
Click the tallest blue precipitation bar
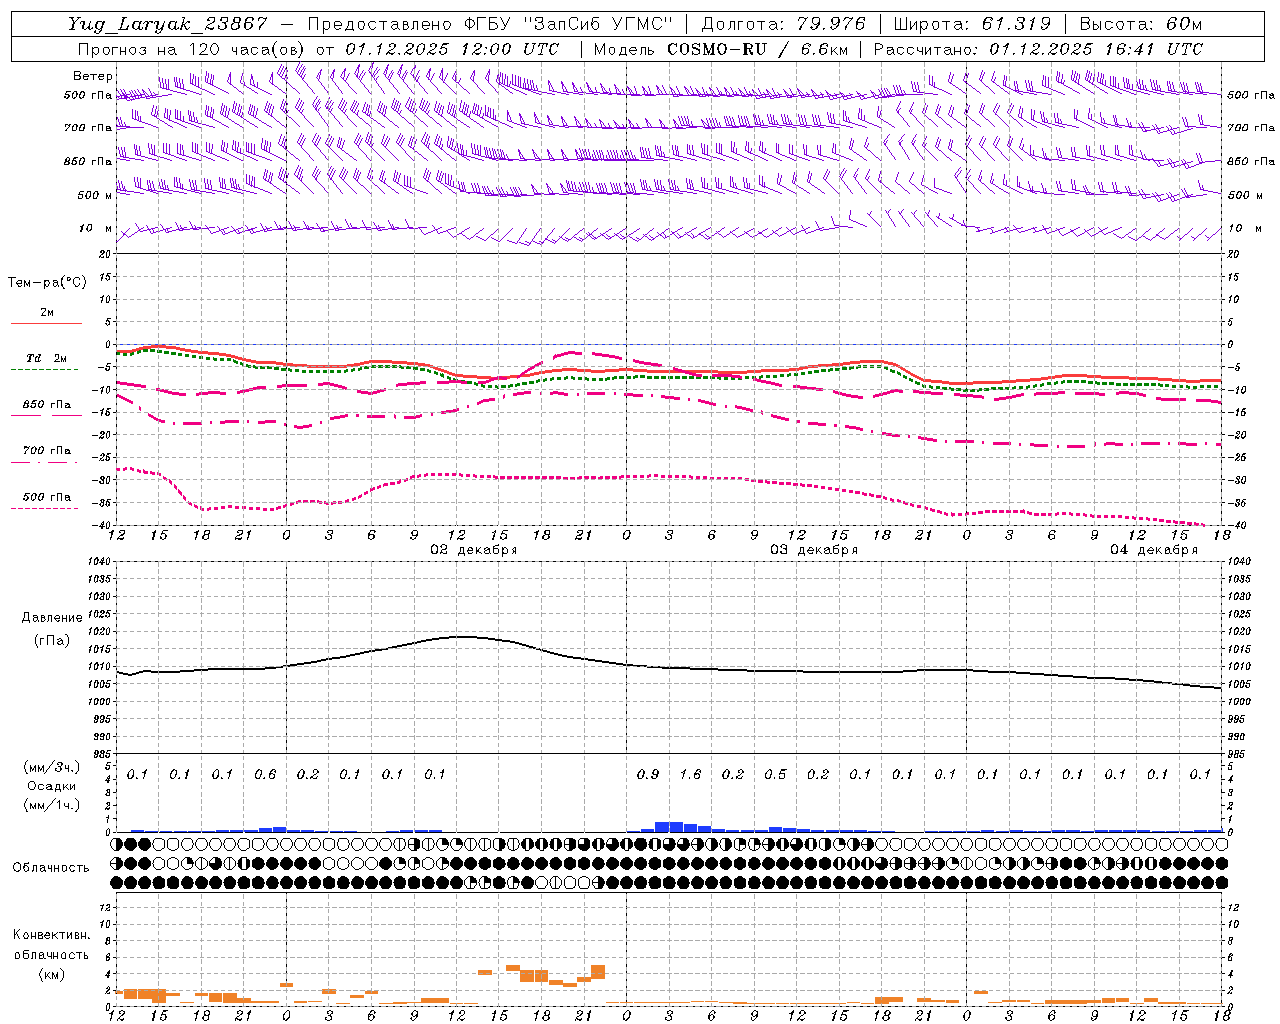point(669,827)
